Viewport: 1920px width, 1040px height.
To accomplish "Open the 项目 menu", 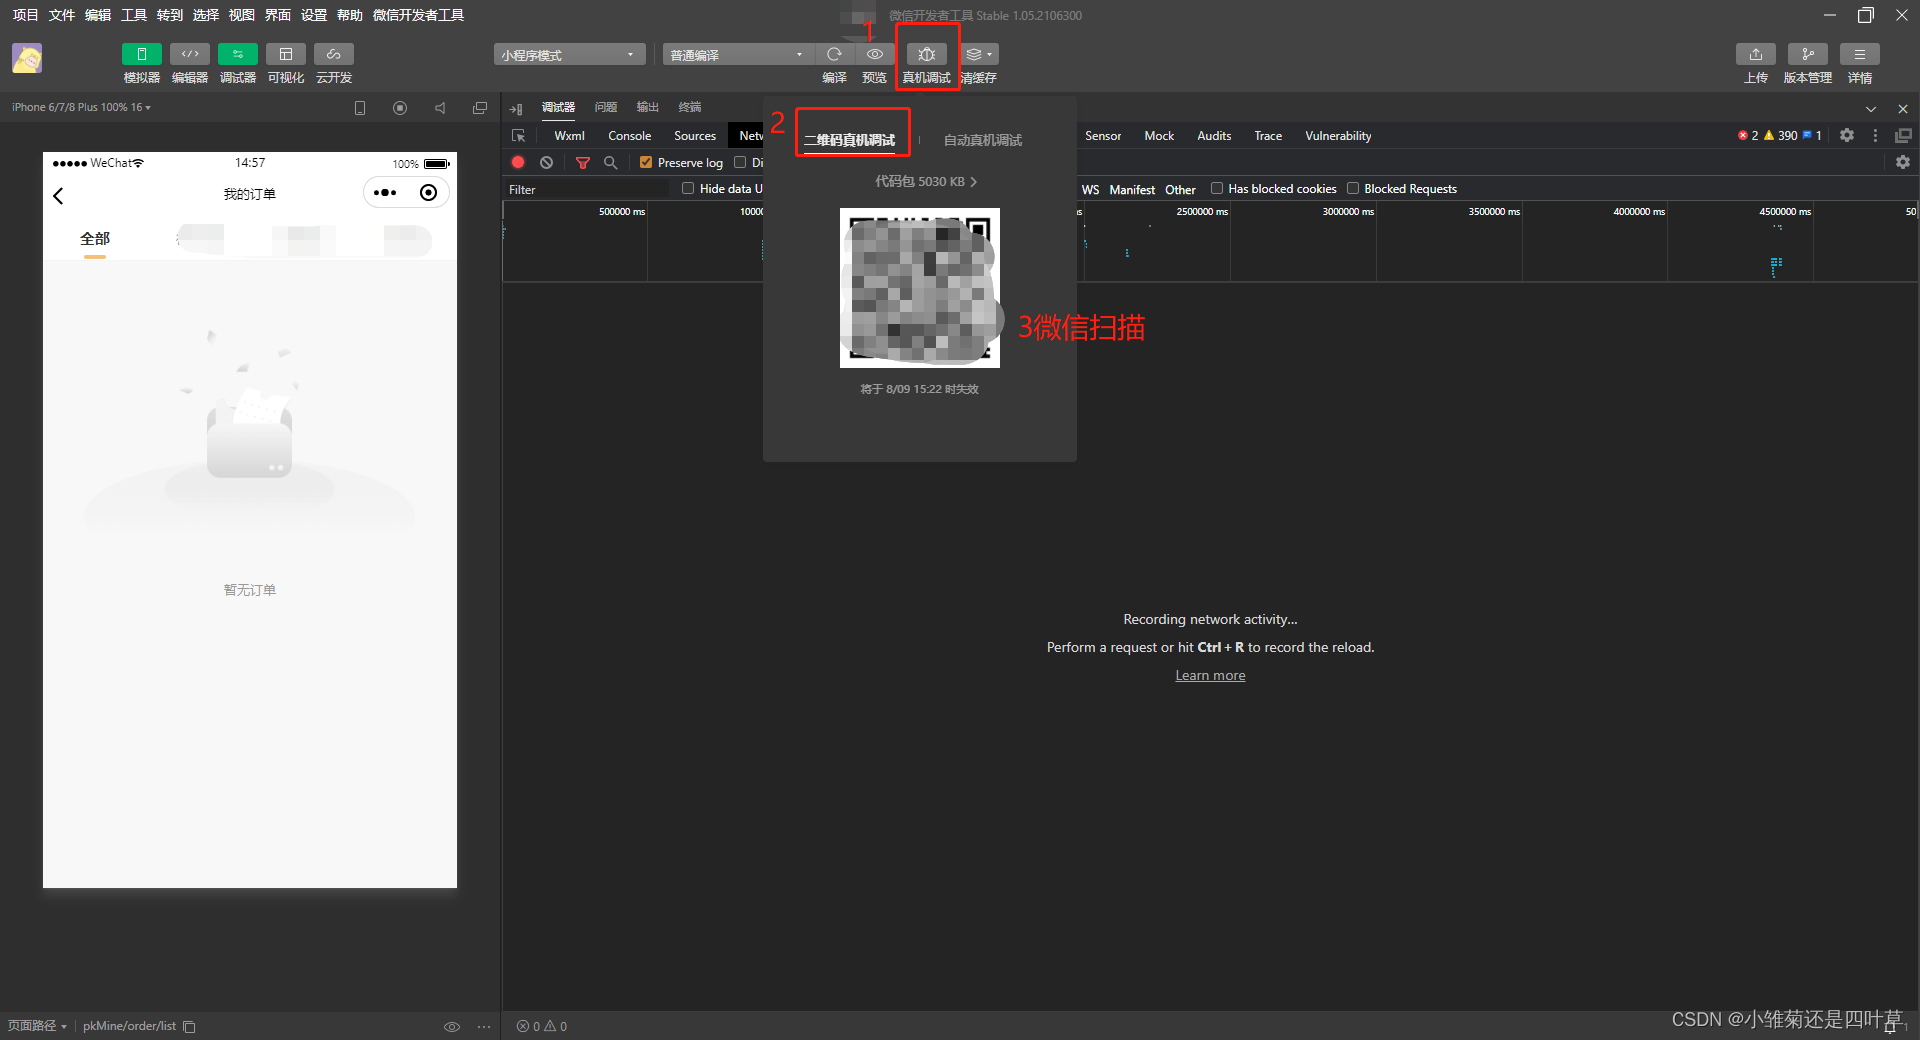I will (x=25, y=15).
